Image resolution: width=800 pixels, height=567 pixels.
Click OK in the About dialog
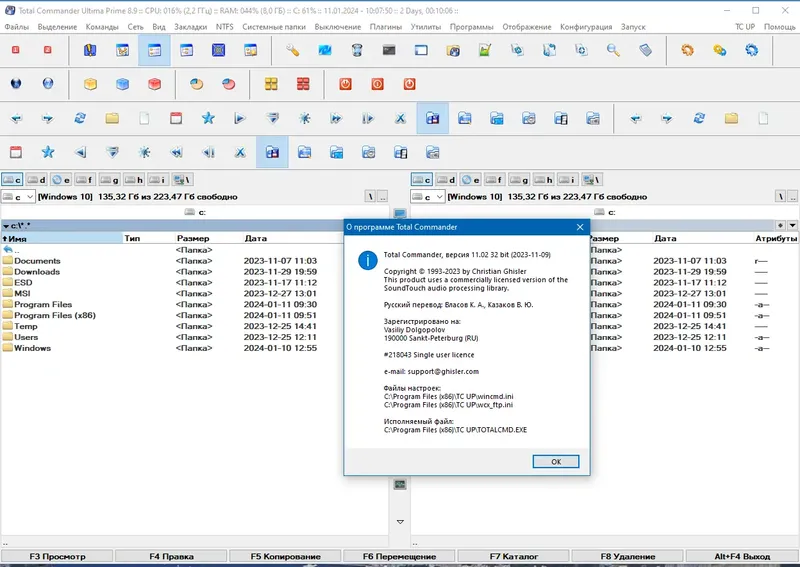pos(556,461)
